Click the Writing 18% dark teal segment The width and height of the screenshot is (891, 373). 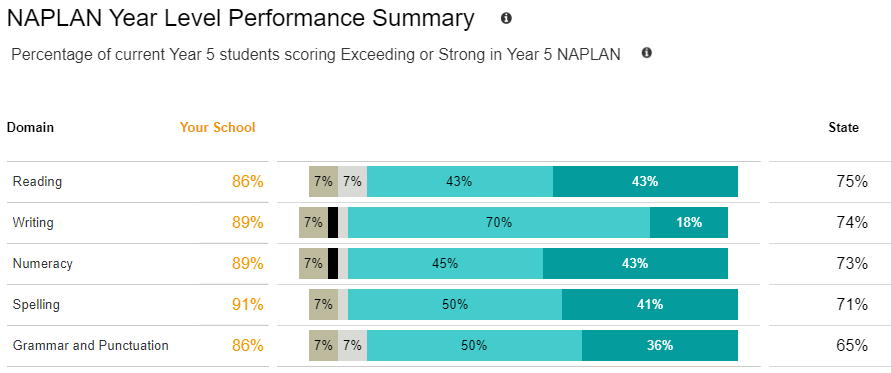tap(689, 222)
